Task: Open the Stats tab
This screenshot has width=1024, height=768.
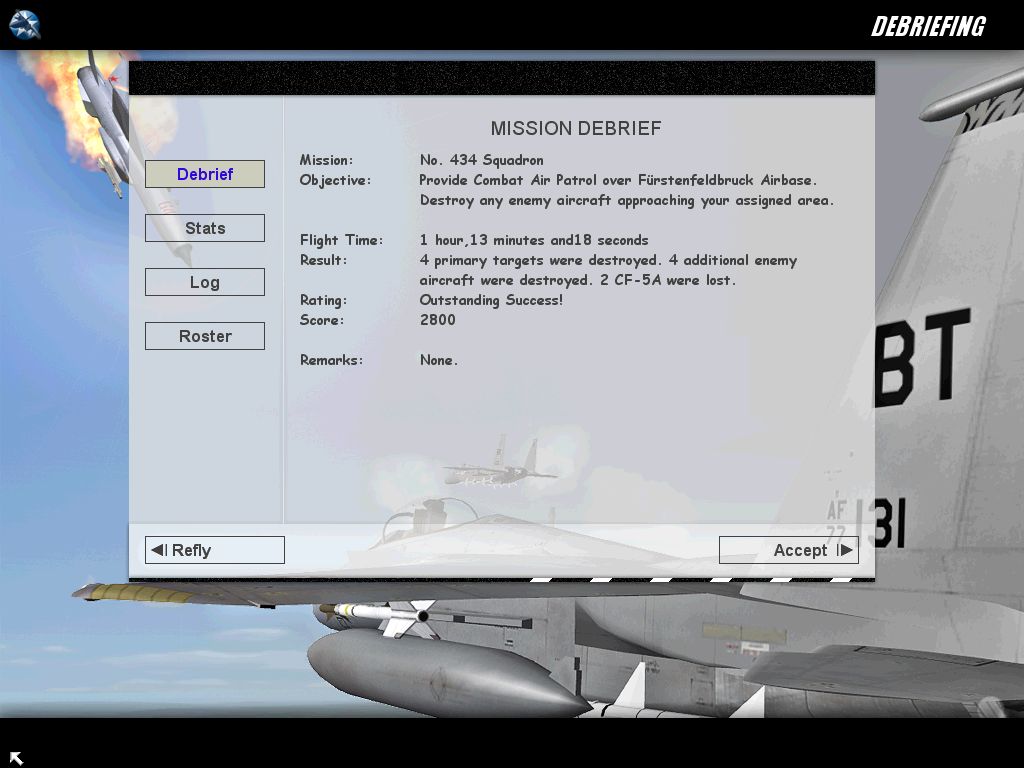Action: (205, 228)
